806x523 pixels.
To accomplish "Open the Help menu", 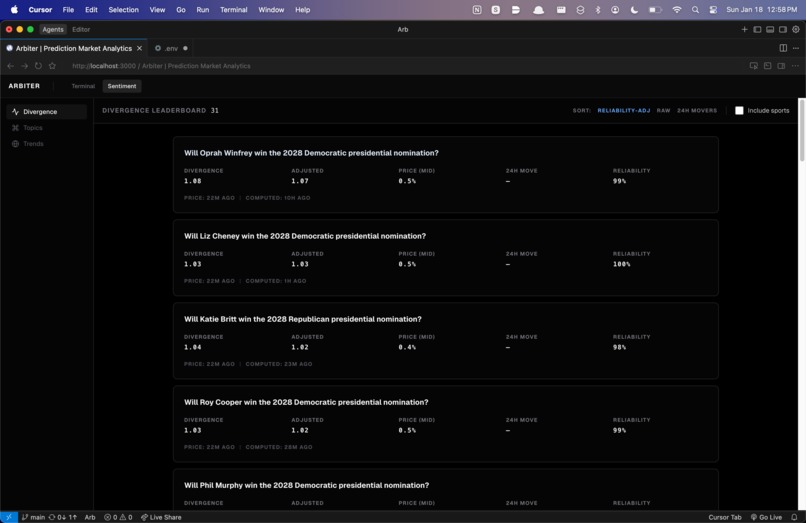I will coord(302,9).
